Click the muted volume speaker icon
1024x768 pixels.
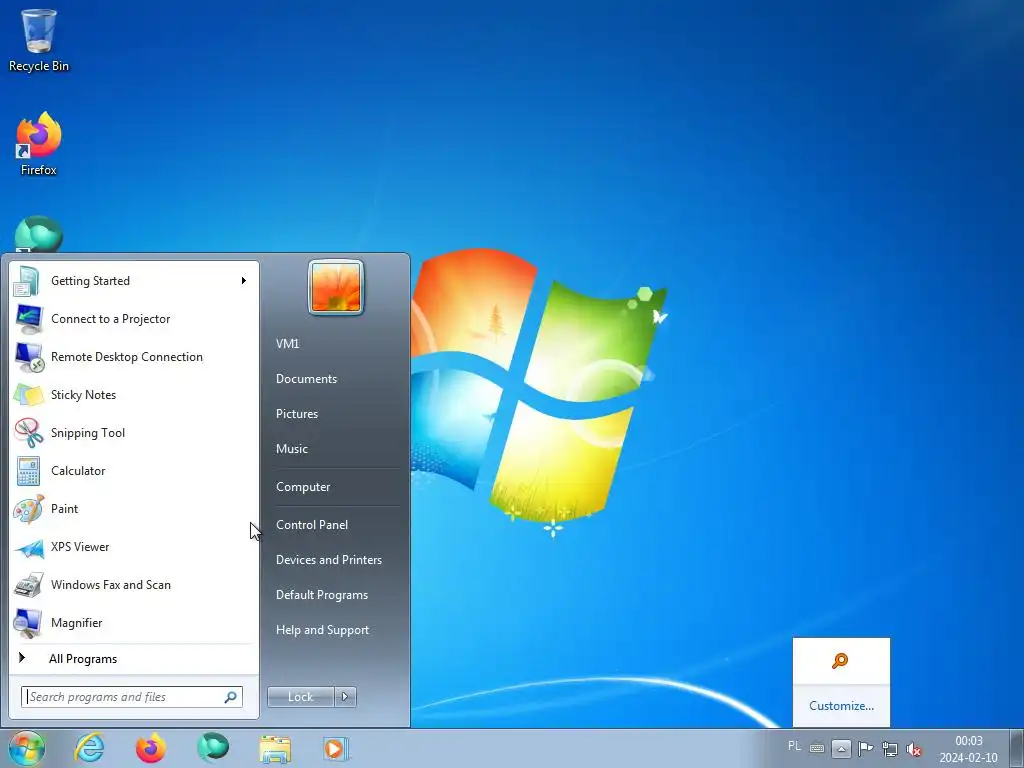pos(914,749)
